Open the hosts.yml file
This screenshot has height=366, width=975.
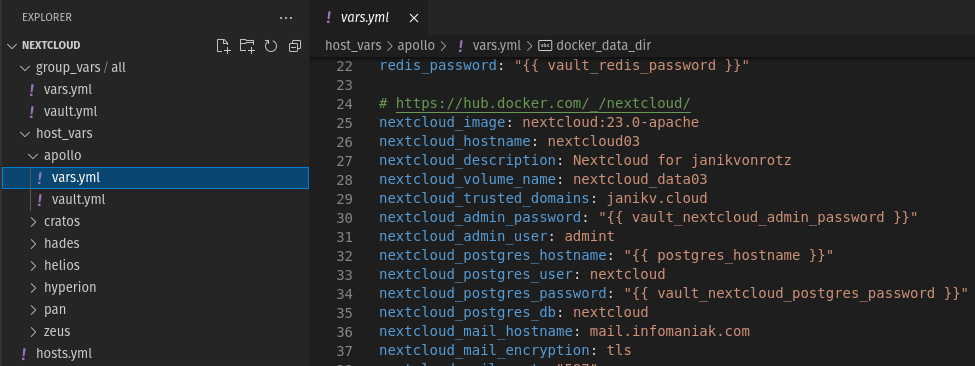(x=64, y=354)
